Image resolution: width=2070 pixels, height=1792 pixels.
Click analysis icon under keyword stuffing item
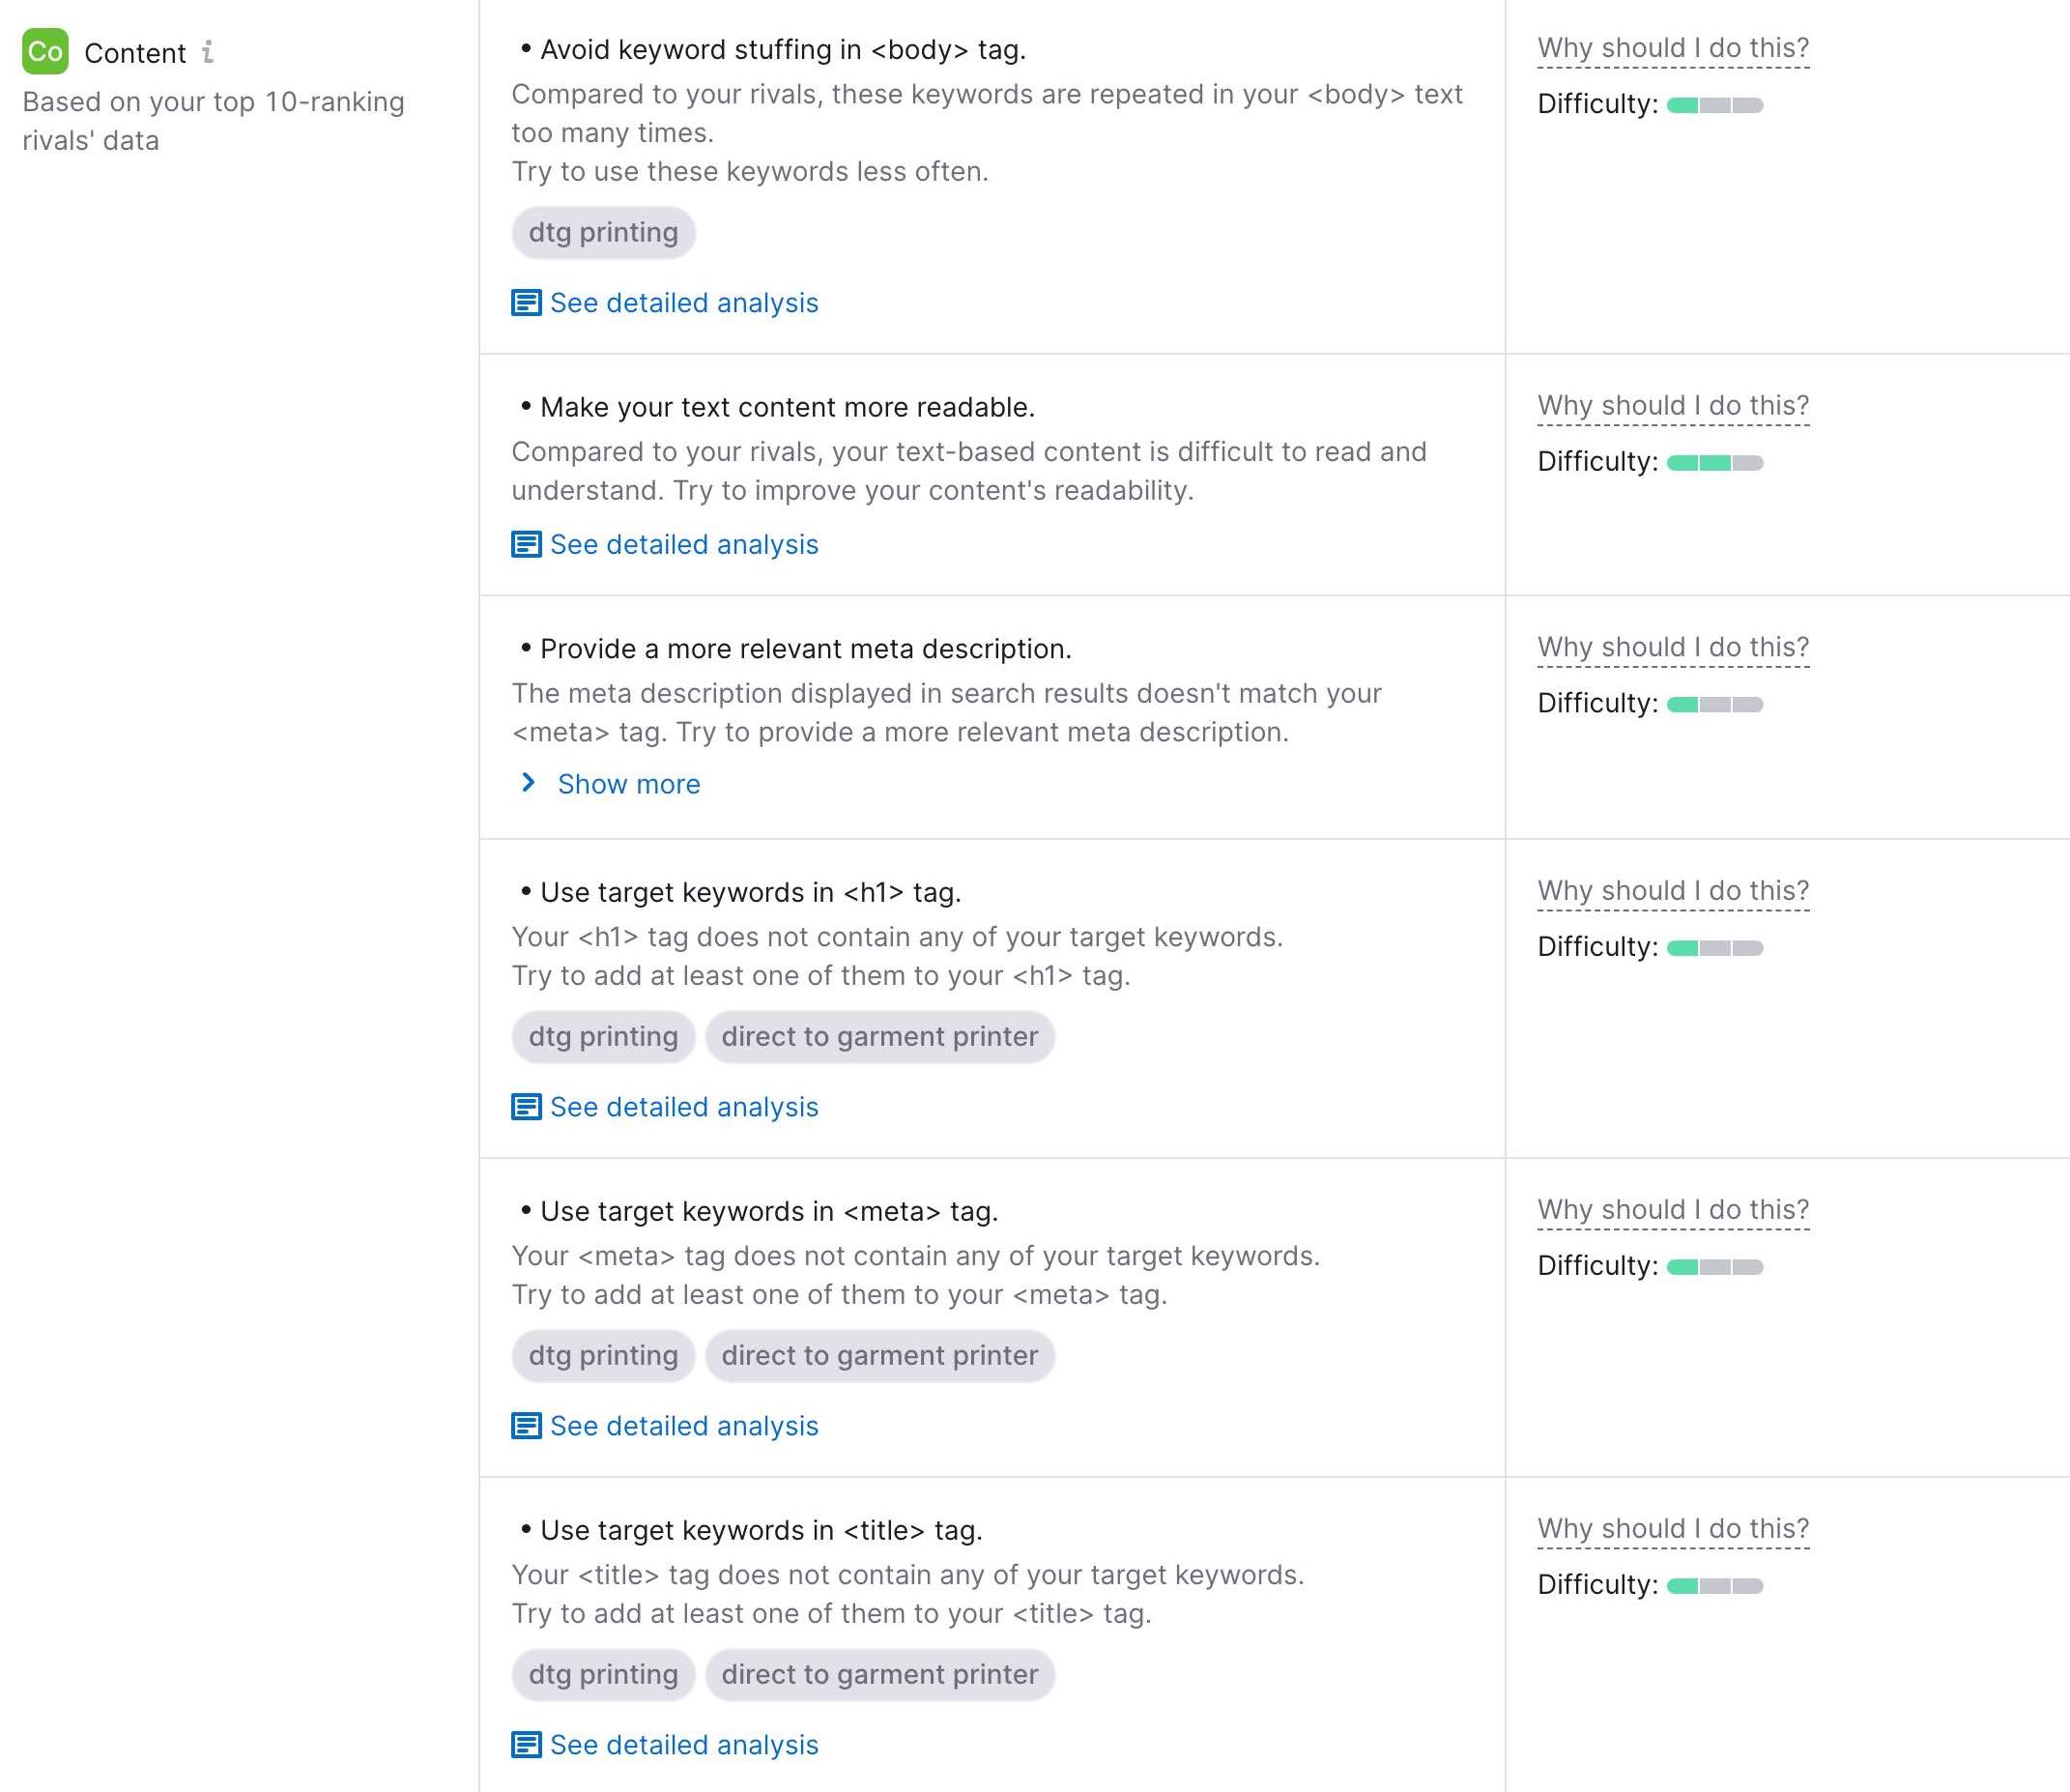point(526,303)
